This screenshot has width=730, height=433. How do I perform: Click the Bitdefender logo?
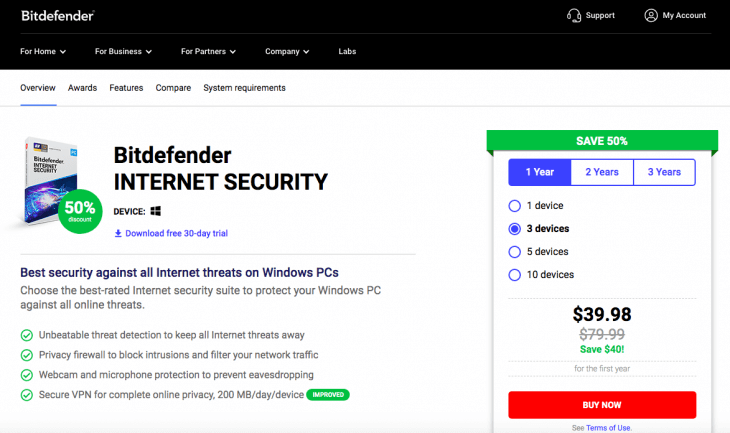pos(57,16)
